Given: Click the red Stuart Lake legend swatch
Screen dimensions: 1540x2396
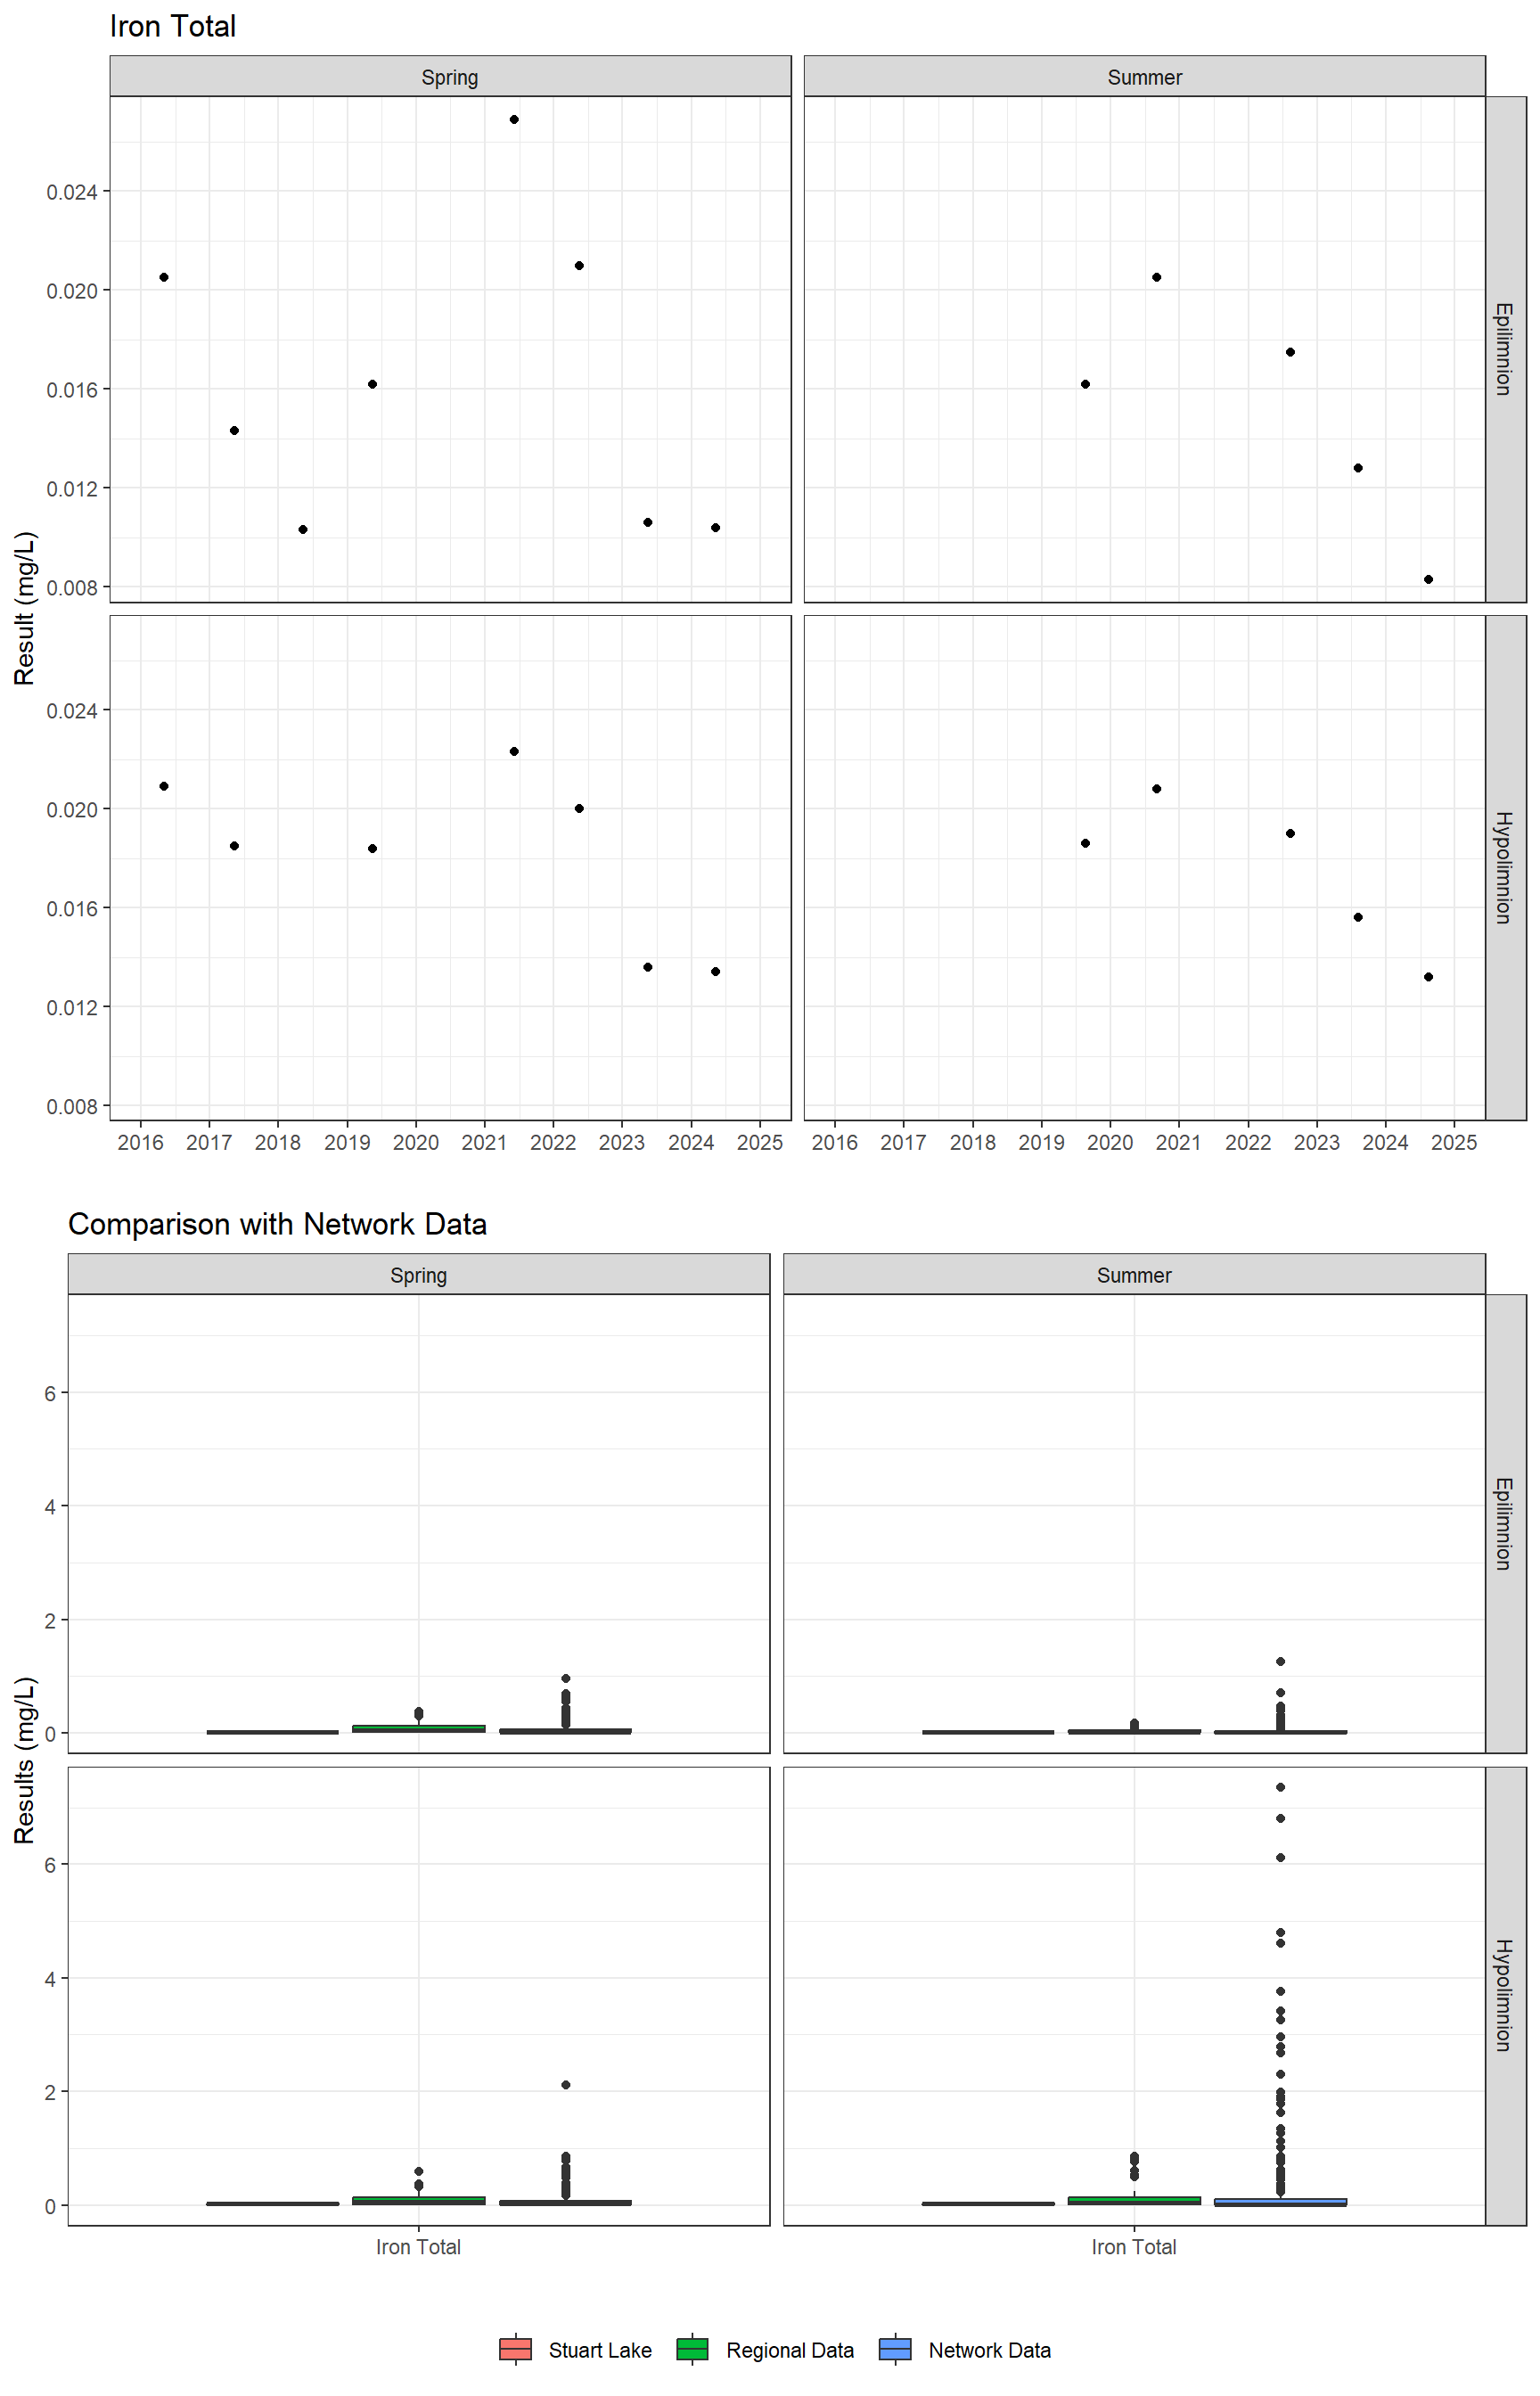Looking at the screenshot, I should pyautogui.click(x=515, y=2349).
